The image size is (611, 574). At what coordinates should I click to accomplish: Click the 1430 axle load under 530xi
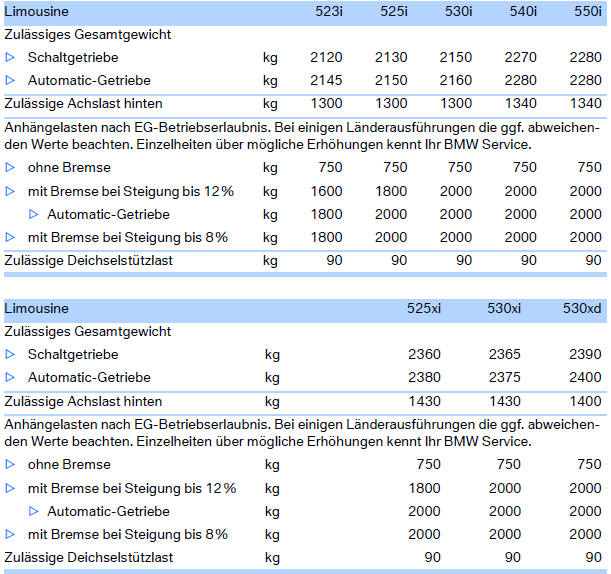pos(505,402)
